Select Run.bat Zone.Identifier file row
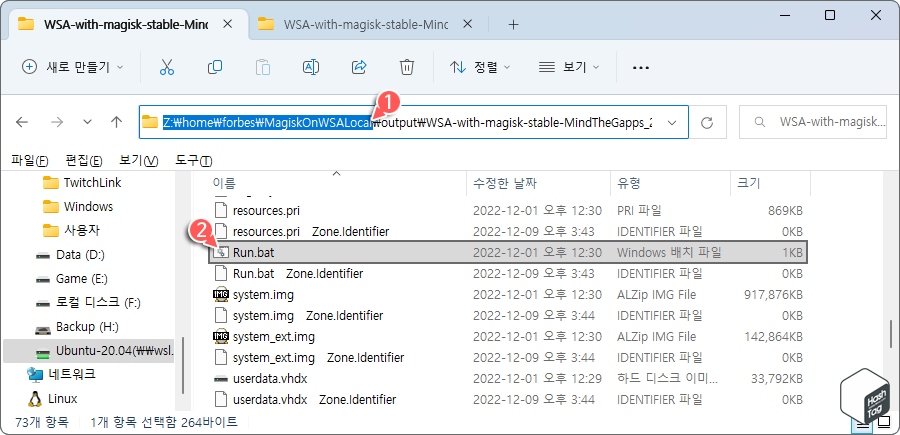Screen dimensions: 900x435 click(x=508, y=274)
